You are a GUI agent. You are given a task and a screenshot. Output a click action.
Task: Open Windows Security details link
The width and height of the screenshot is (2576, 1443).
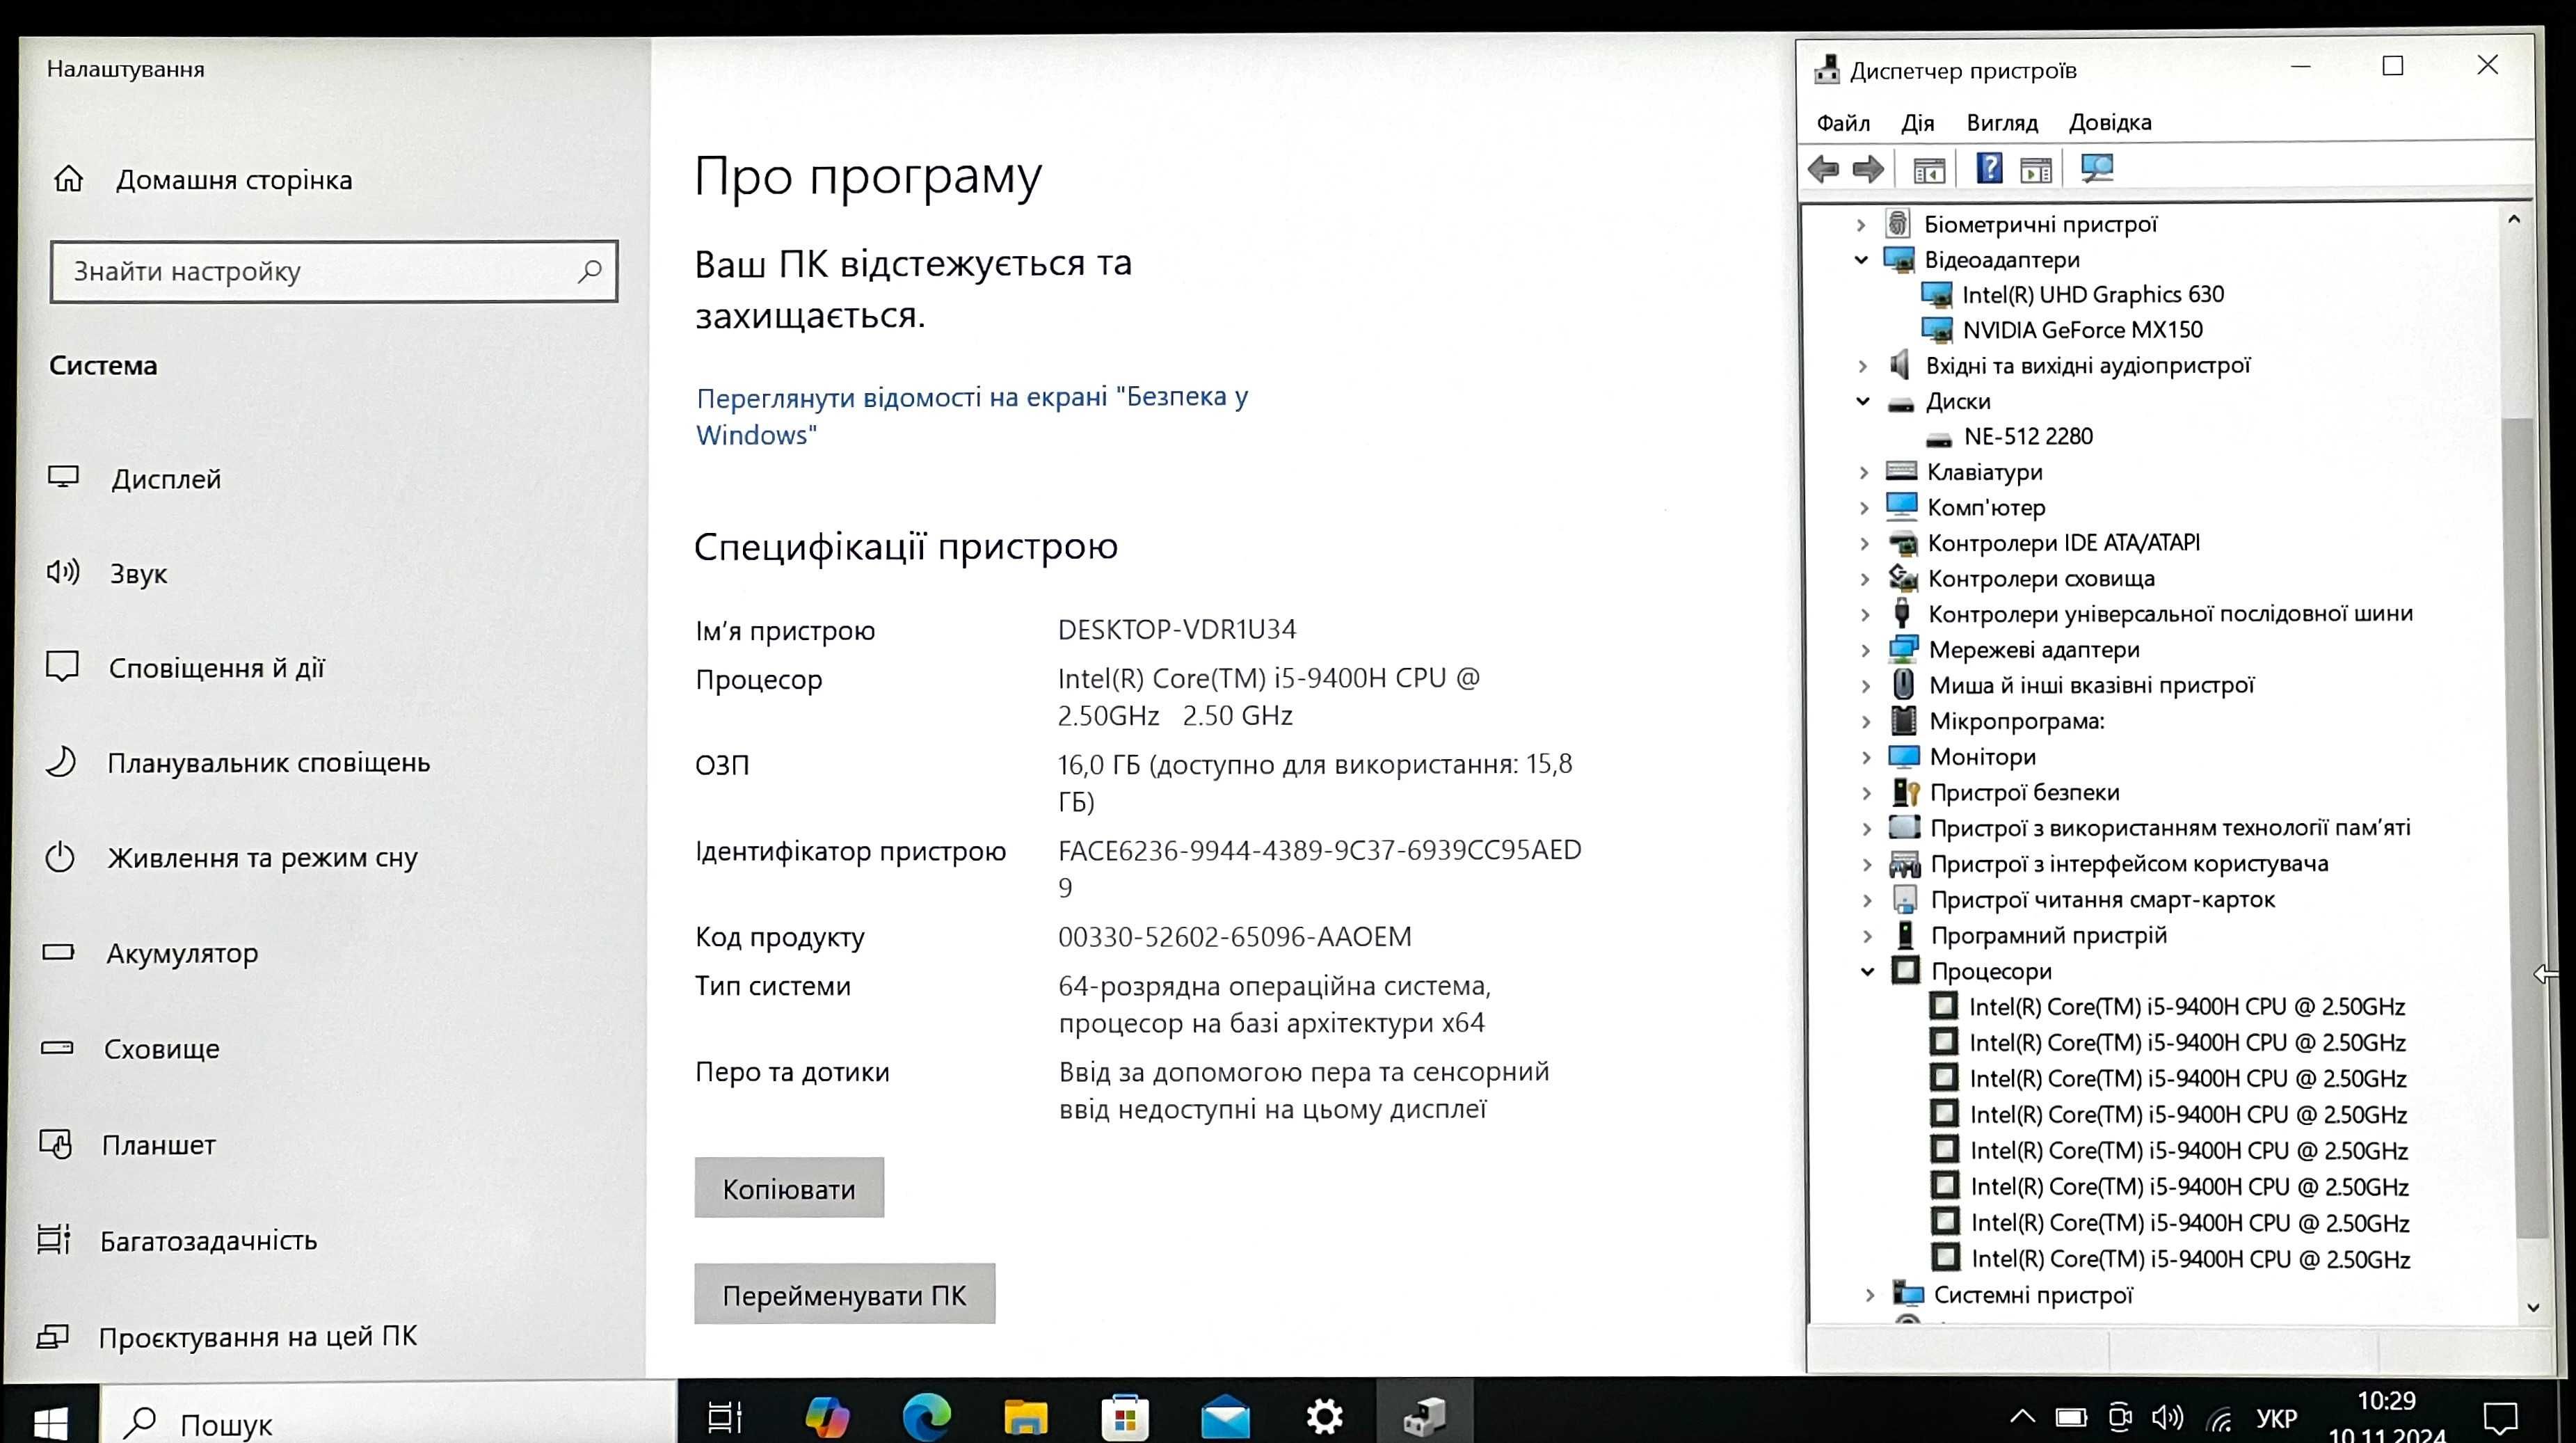pyautogui.click(x=972, y=415)
